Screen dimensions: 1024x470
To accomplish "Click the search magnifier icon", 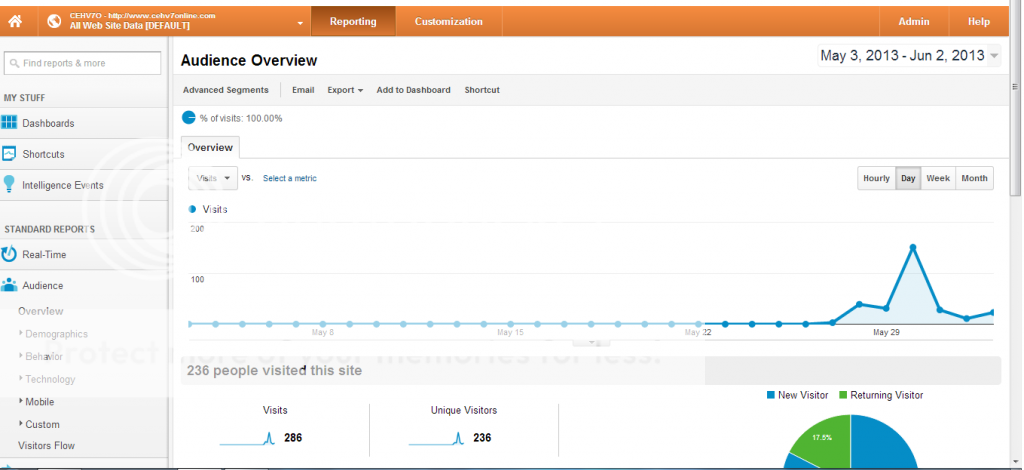I will 14,63.
